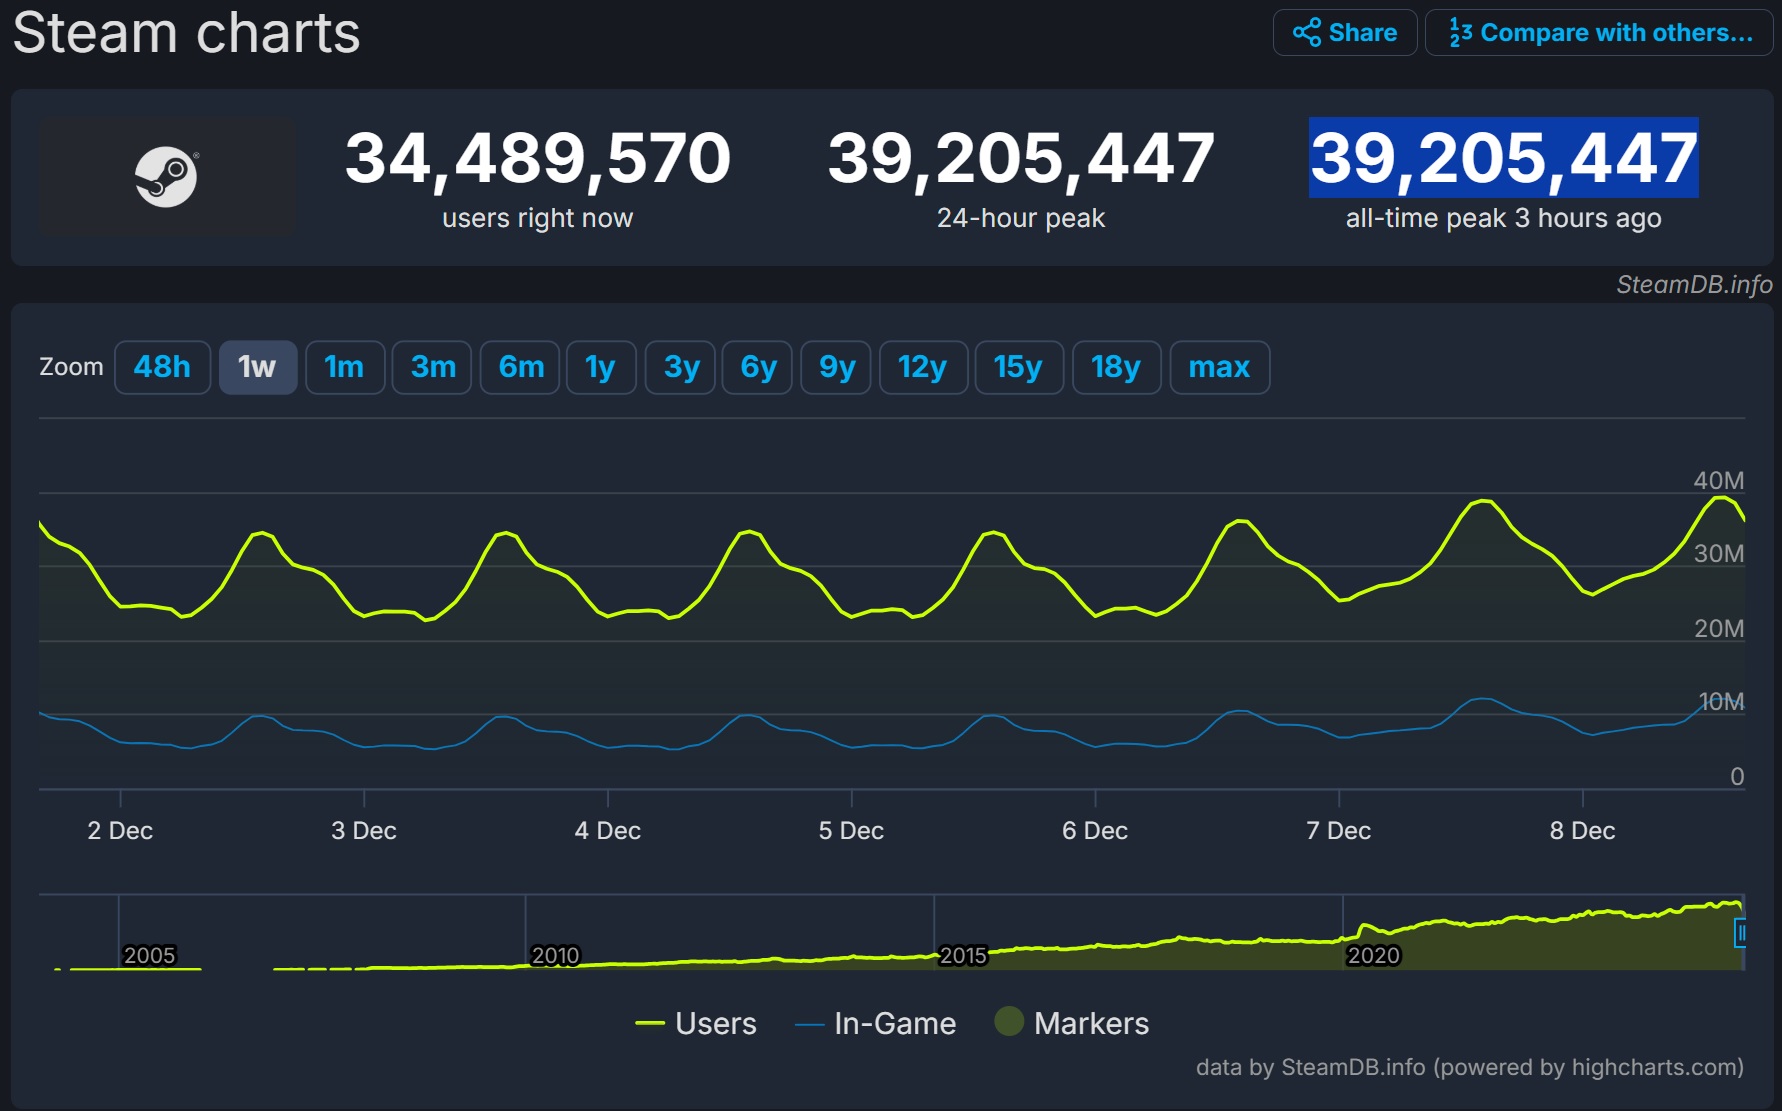Select the 18y zoom range

point(1116,367)
